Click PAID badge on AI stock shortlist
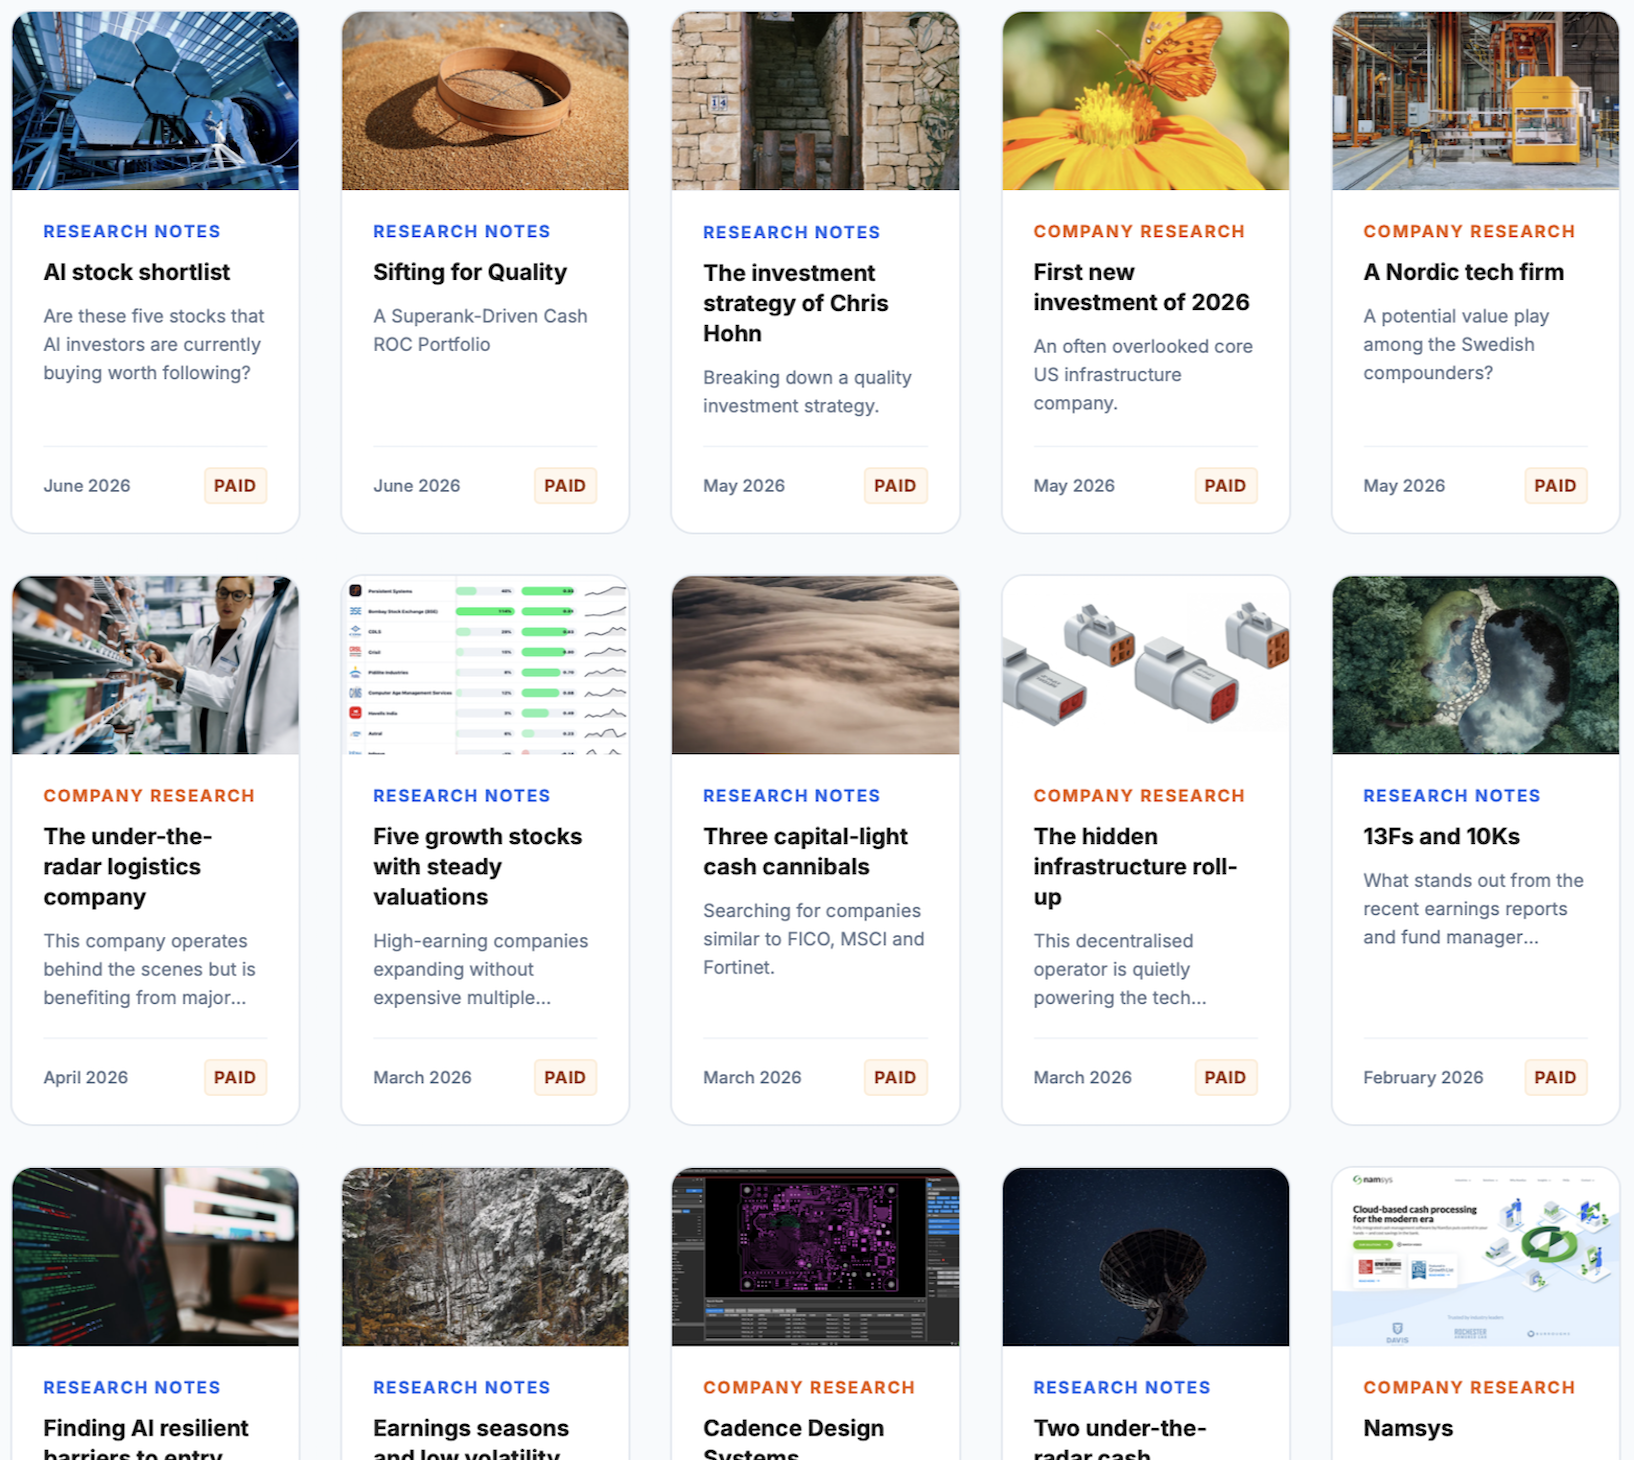 tap(235, 485)
